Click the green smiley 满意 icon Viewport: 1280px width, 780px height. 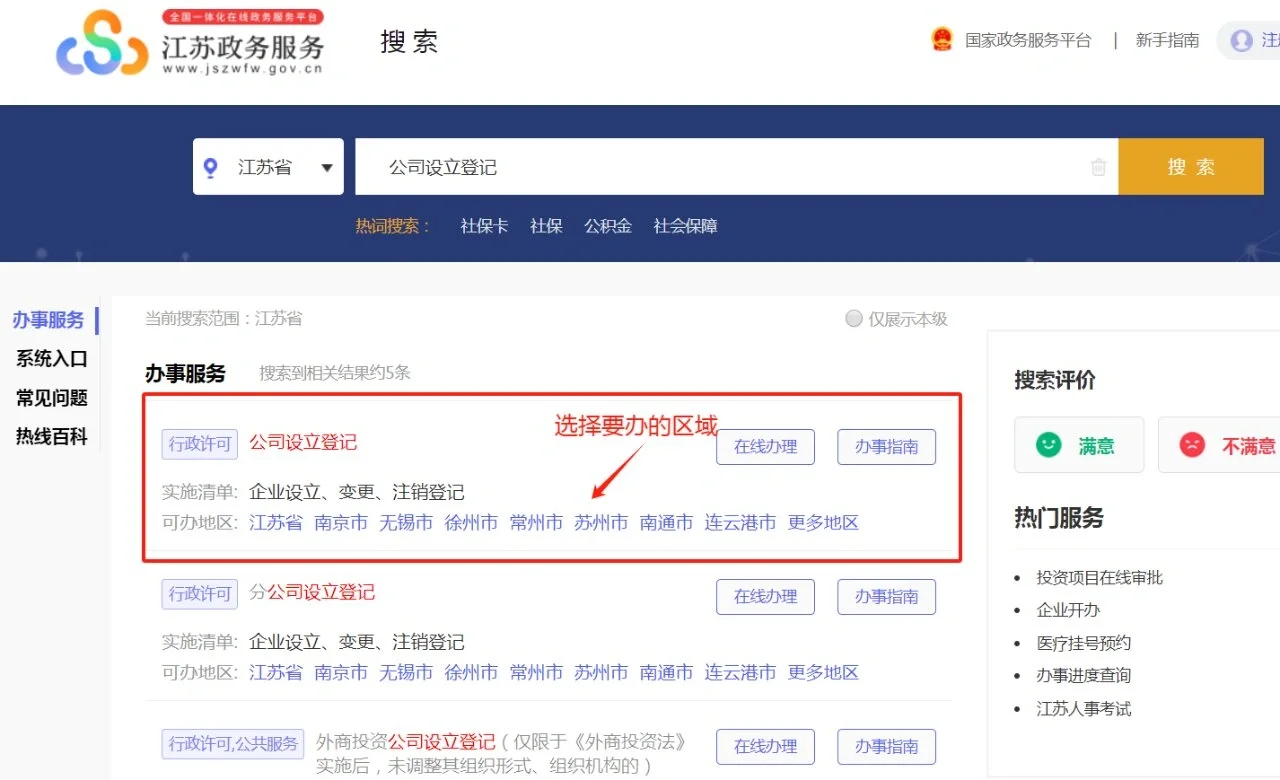[1048, 445]
